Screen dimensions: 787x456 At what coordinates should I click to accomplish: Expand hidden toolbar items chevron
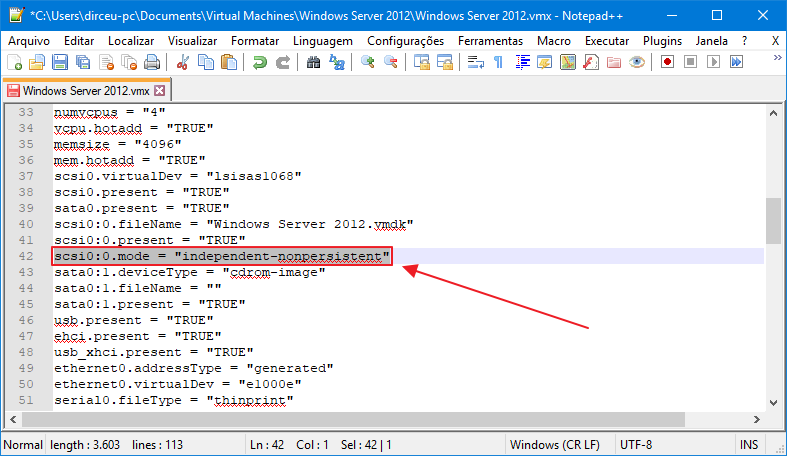tap(778, 58)
